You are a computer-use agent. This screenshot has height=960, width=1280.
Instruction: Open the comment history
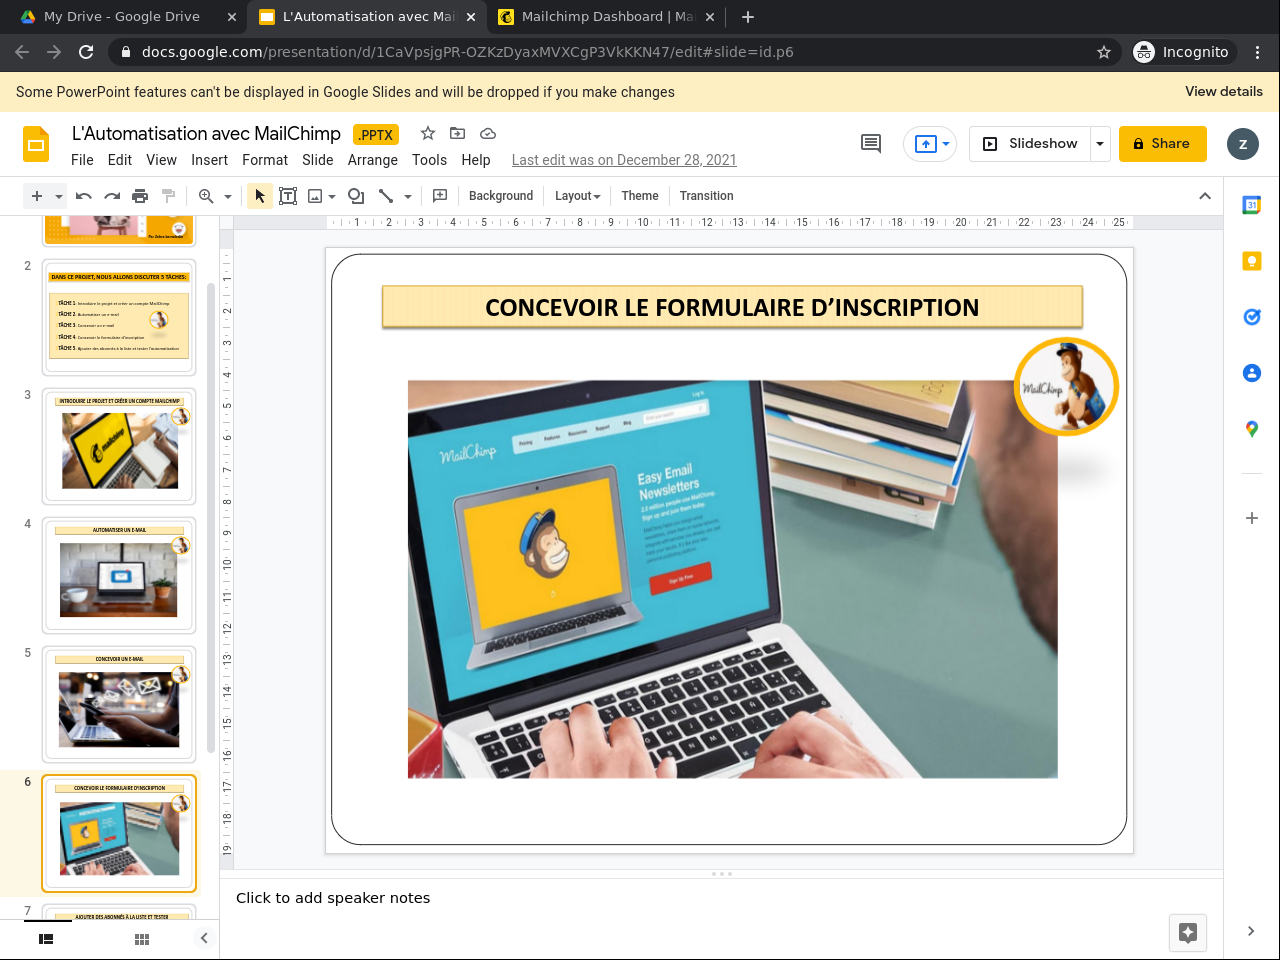point(871,144)
